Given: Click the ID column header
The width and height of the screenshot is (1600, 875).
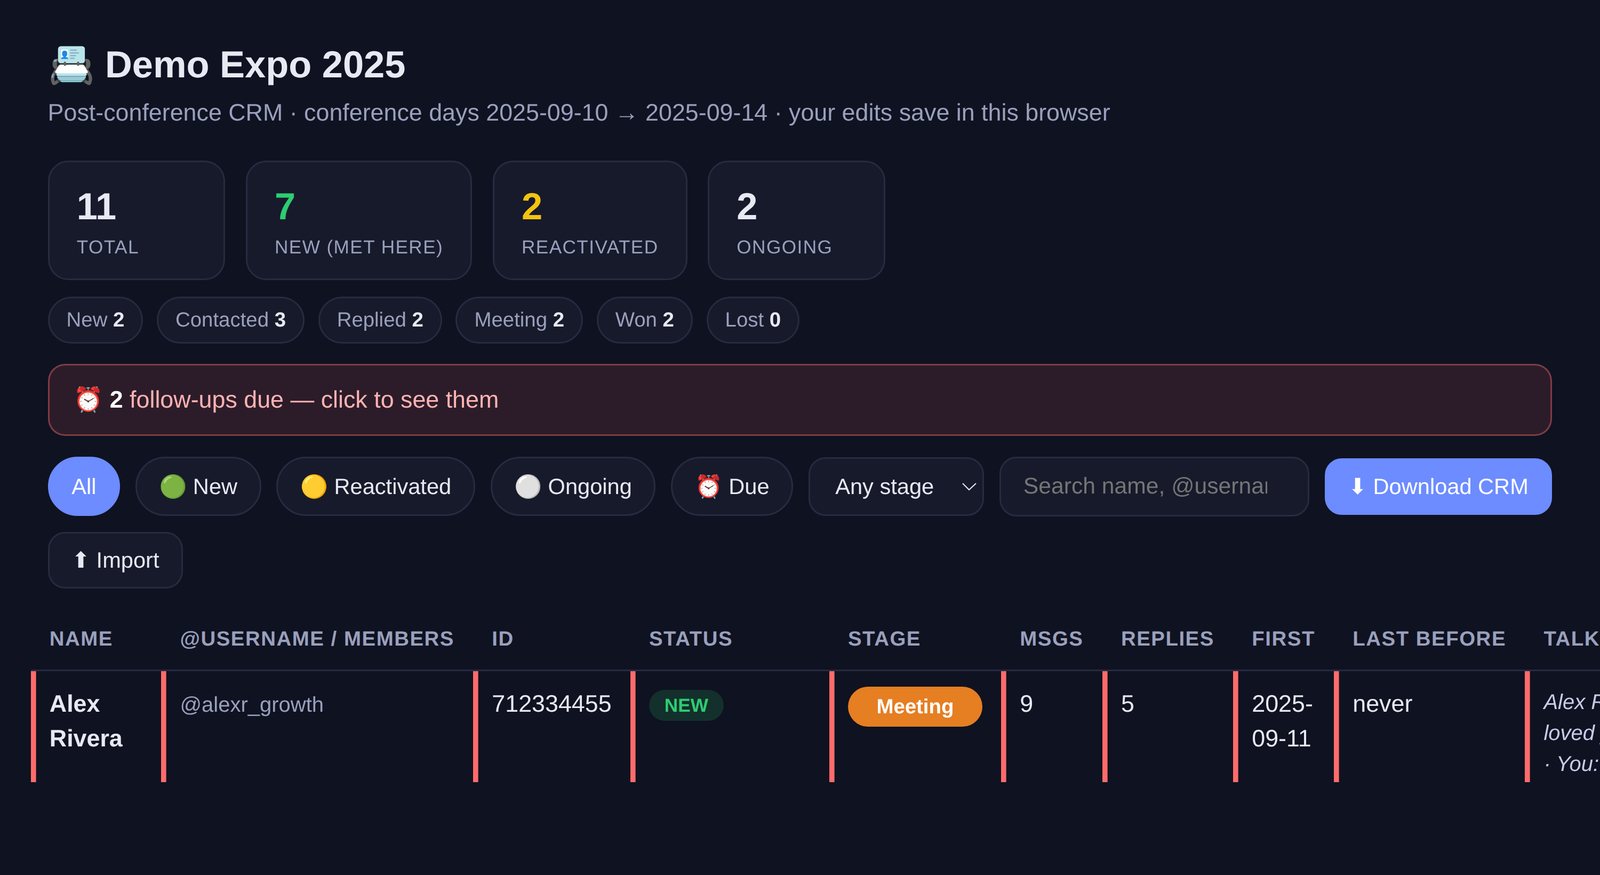Looking at the screenshot, I should click(x=502, y=639).
